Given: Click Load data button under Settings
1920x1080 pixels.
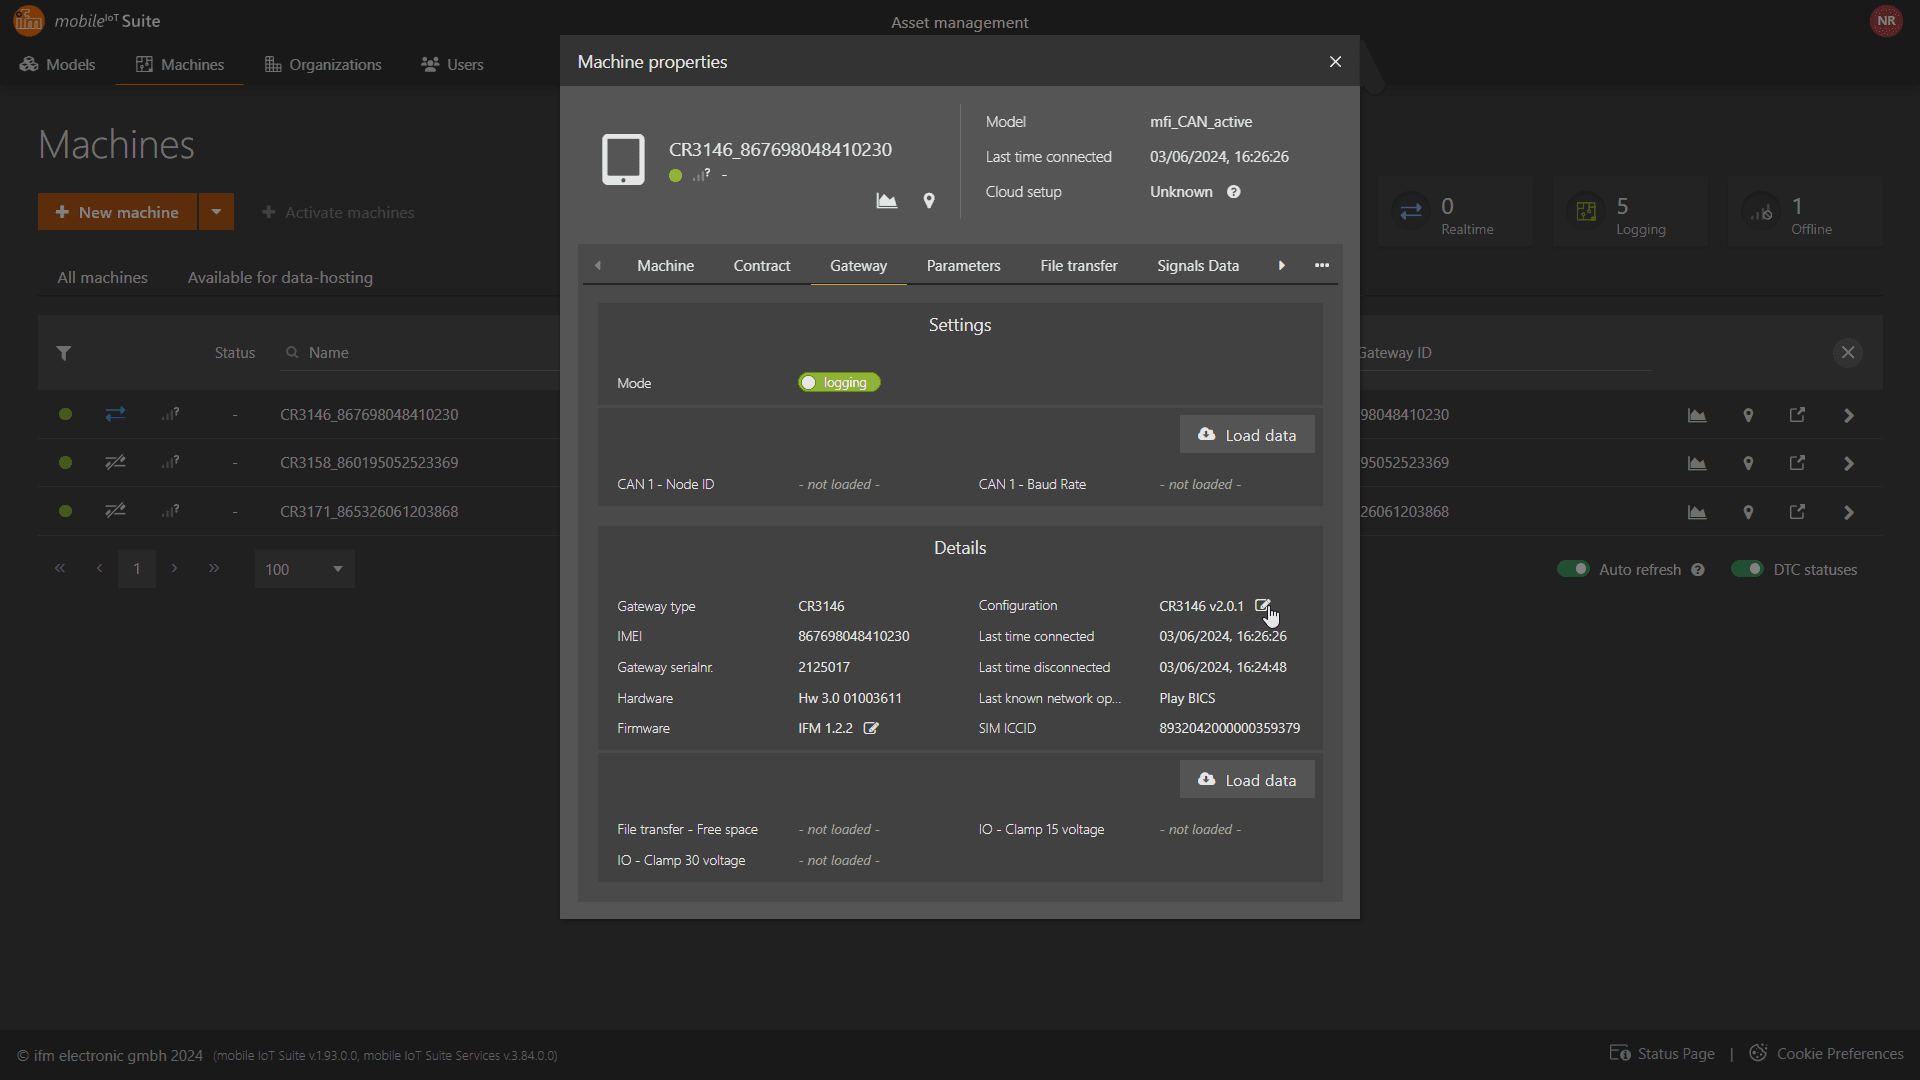Looking at the screenshot, I should [1246, 435].
